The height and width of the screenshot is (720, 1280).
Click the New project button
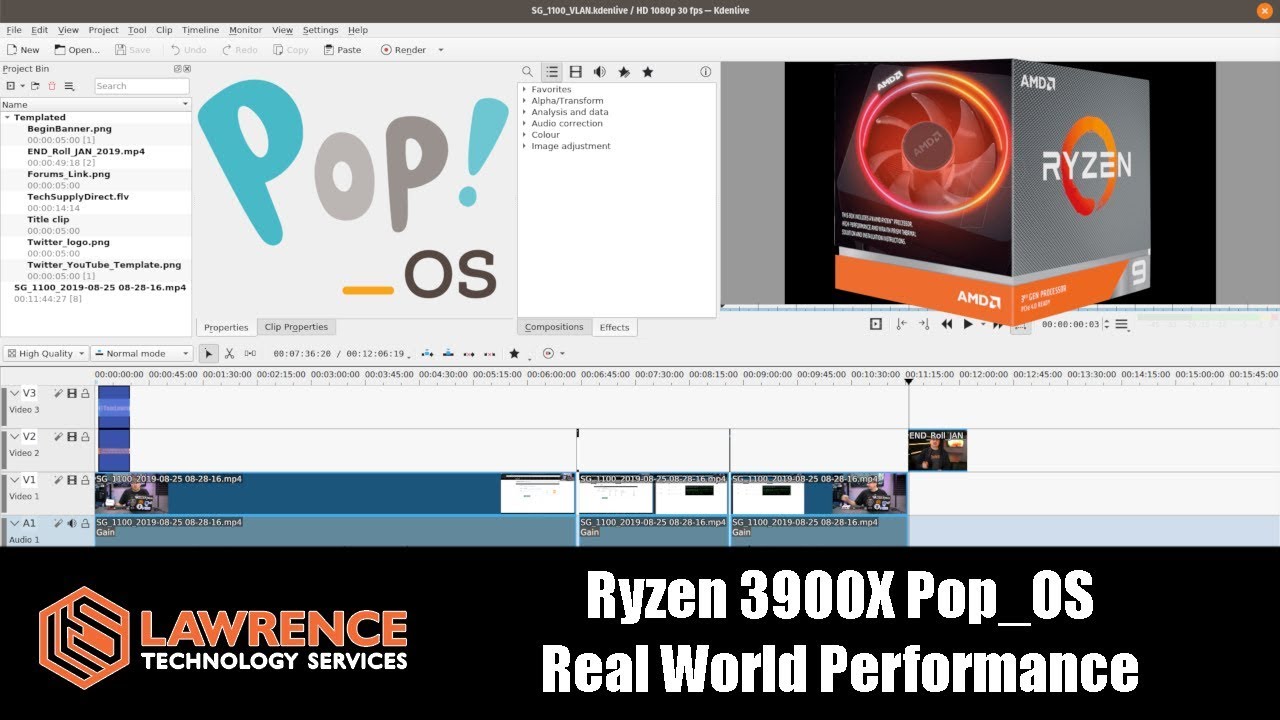tap(24, 50)
